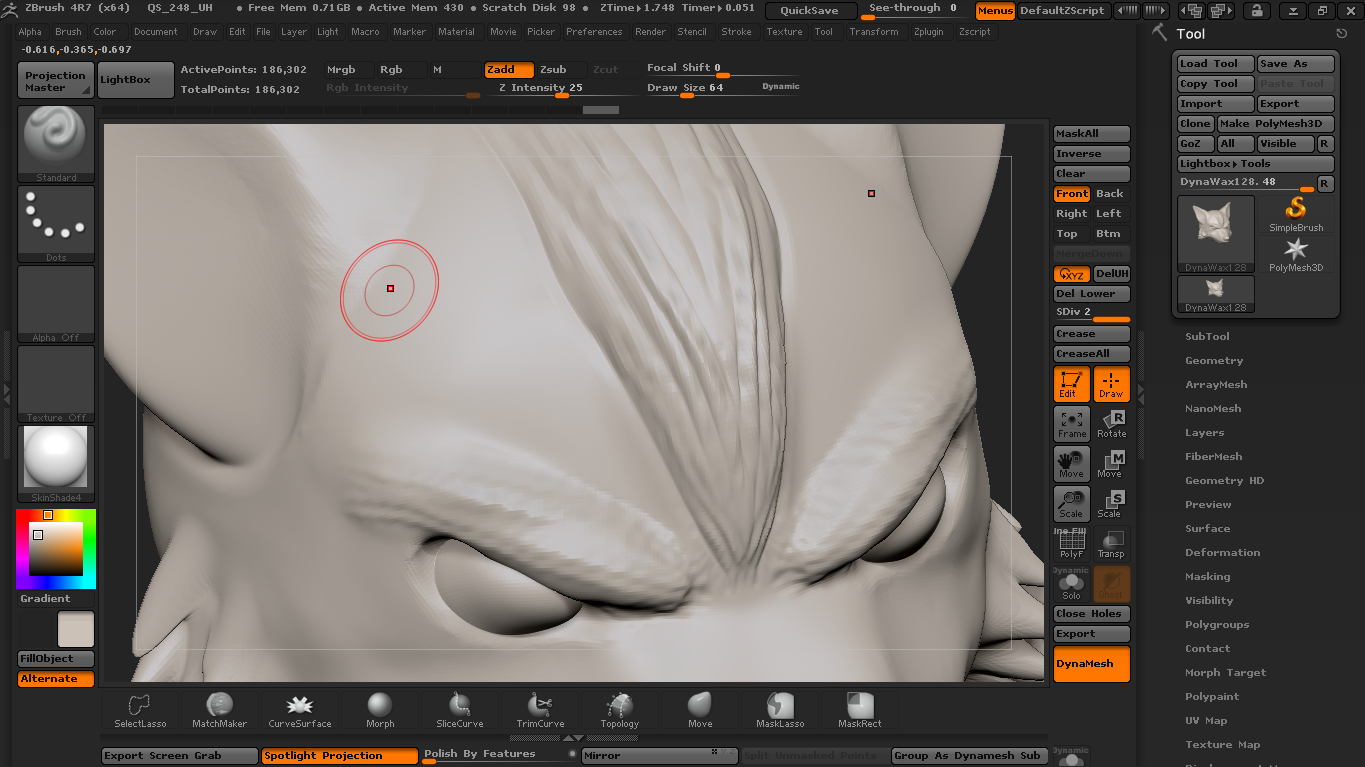Click the large DynaWax128 tool thumbnail
Image resolution: width=1365 pixels, height=767 pixels.
point(1216,234)
